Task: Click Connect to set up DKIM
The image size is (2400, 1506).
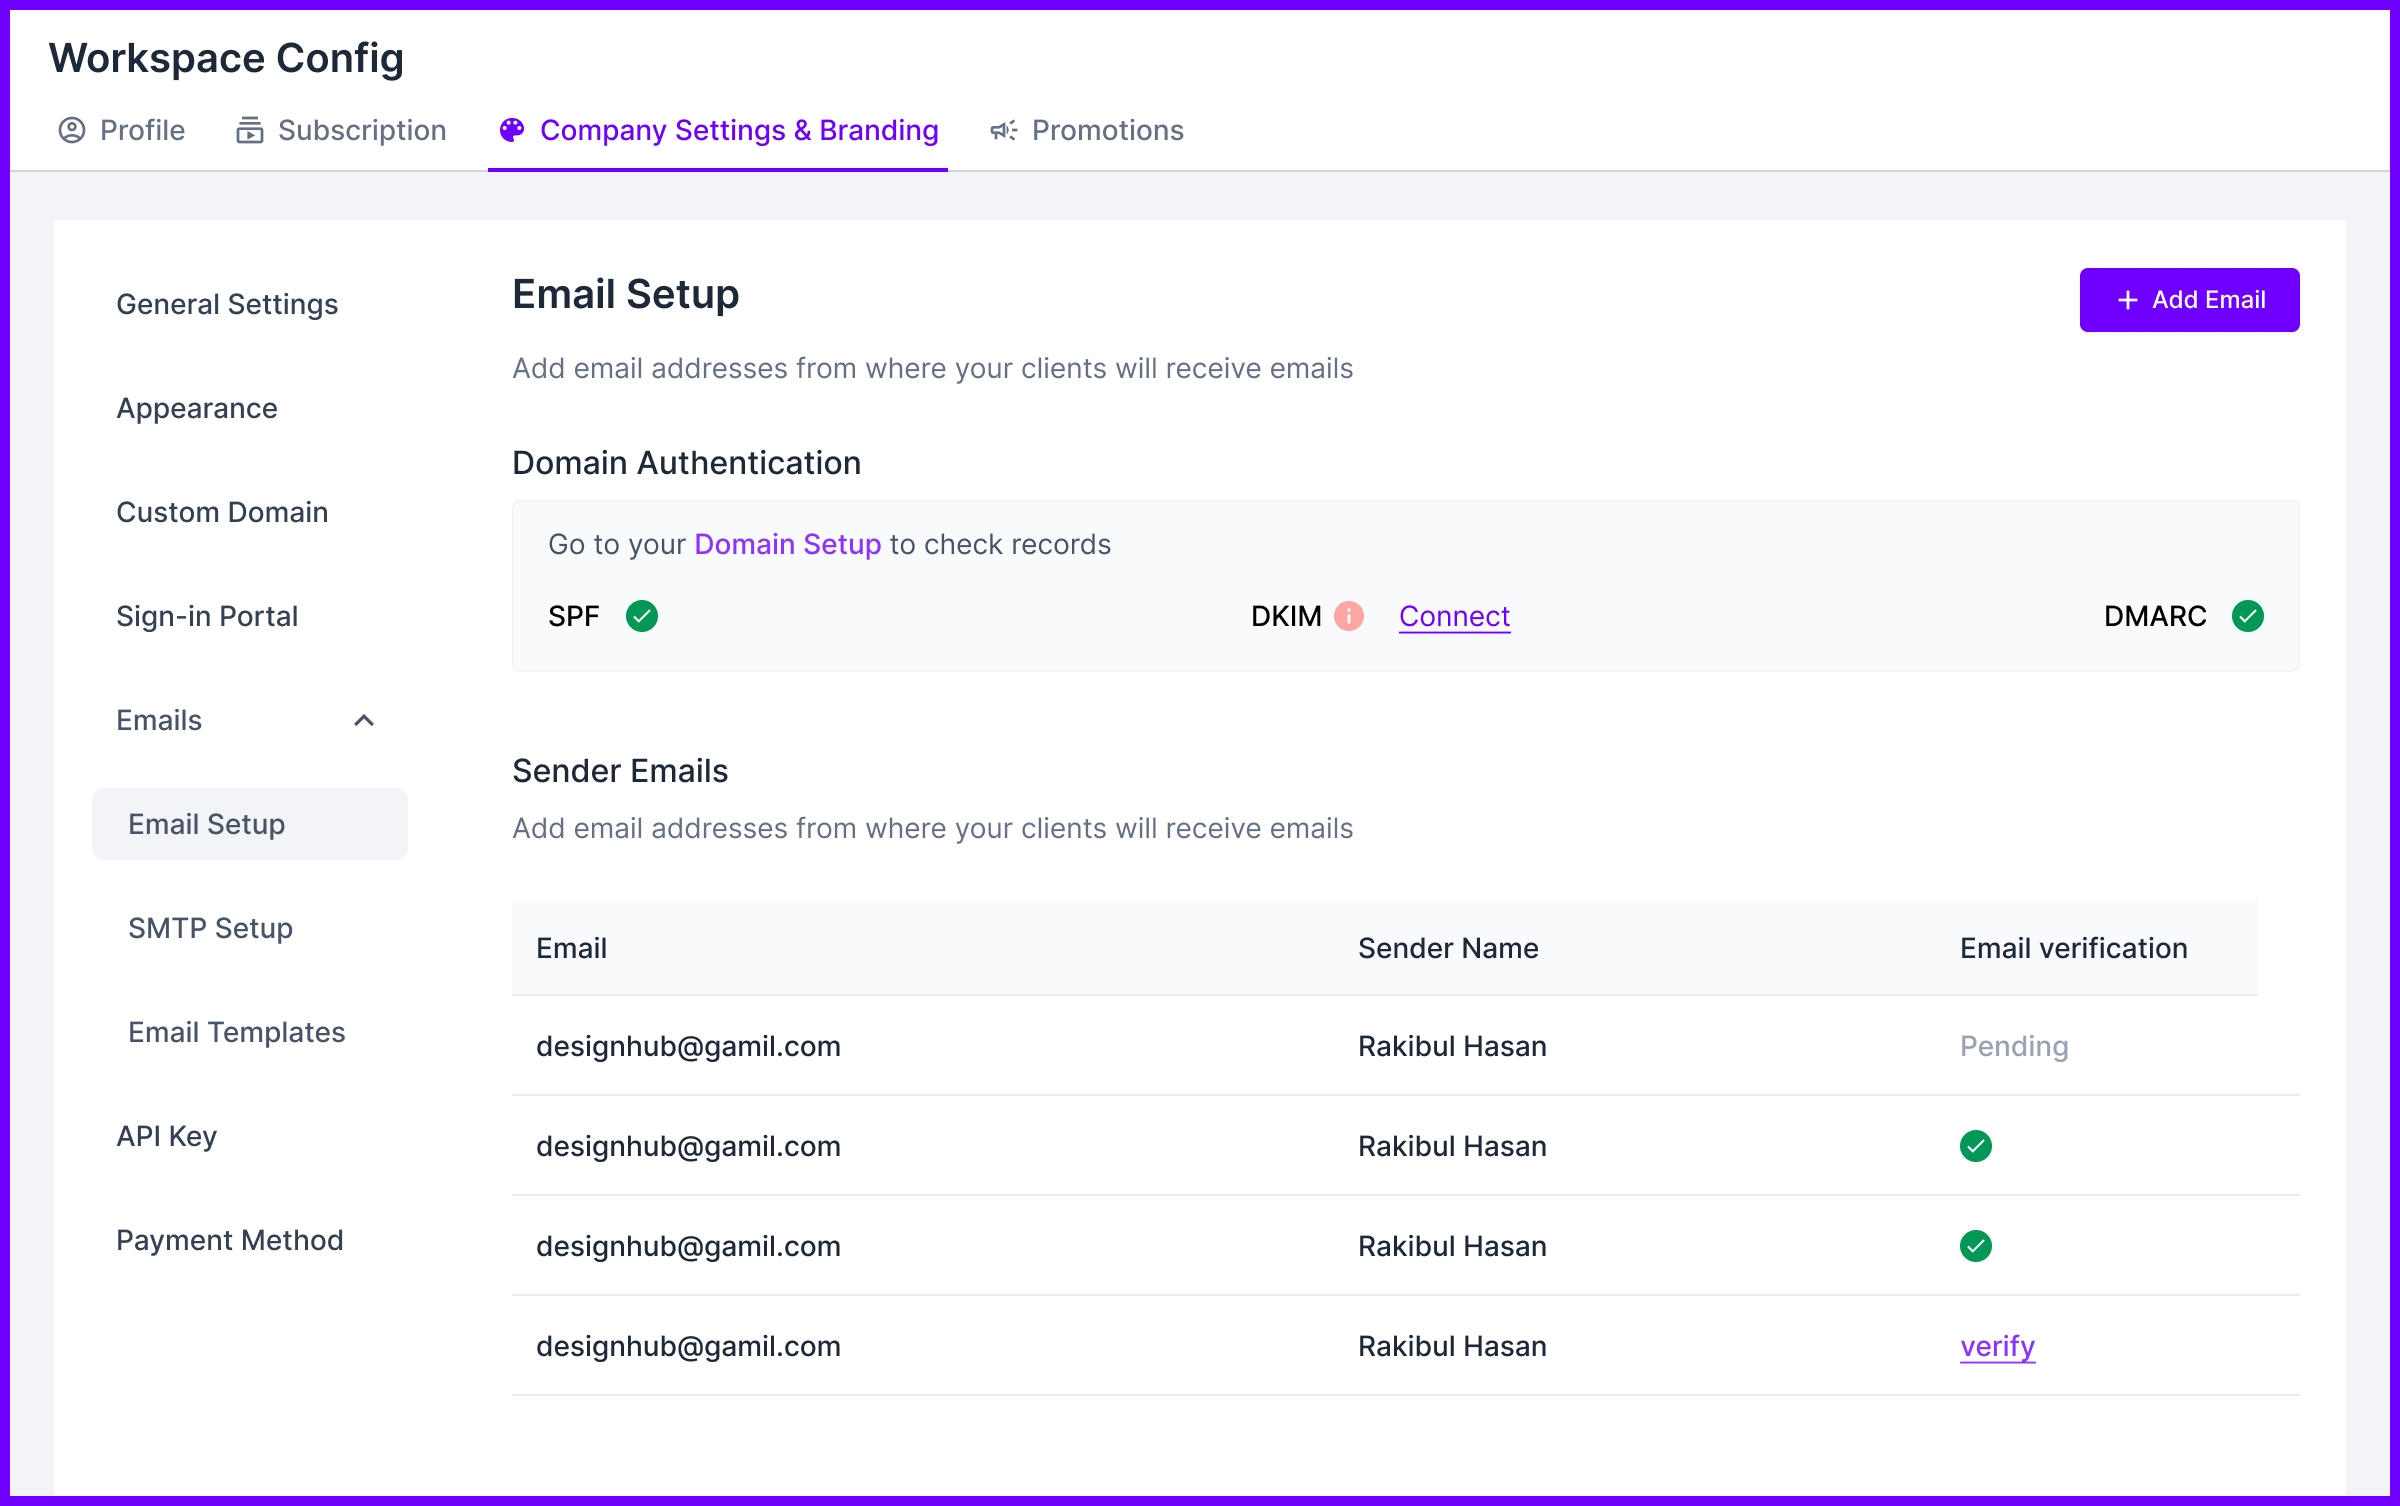Action: pyautogui.click(x=1454, y=617)
